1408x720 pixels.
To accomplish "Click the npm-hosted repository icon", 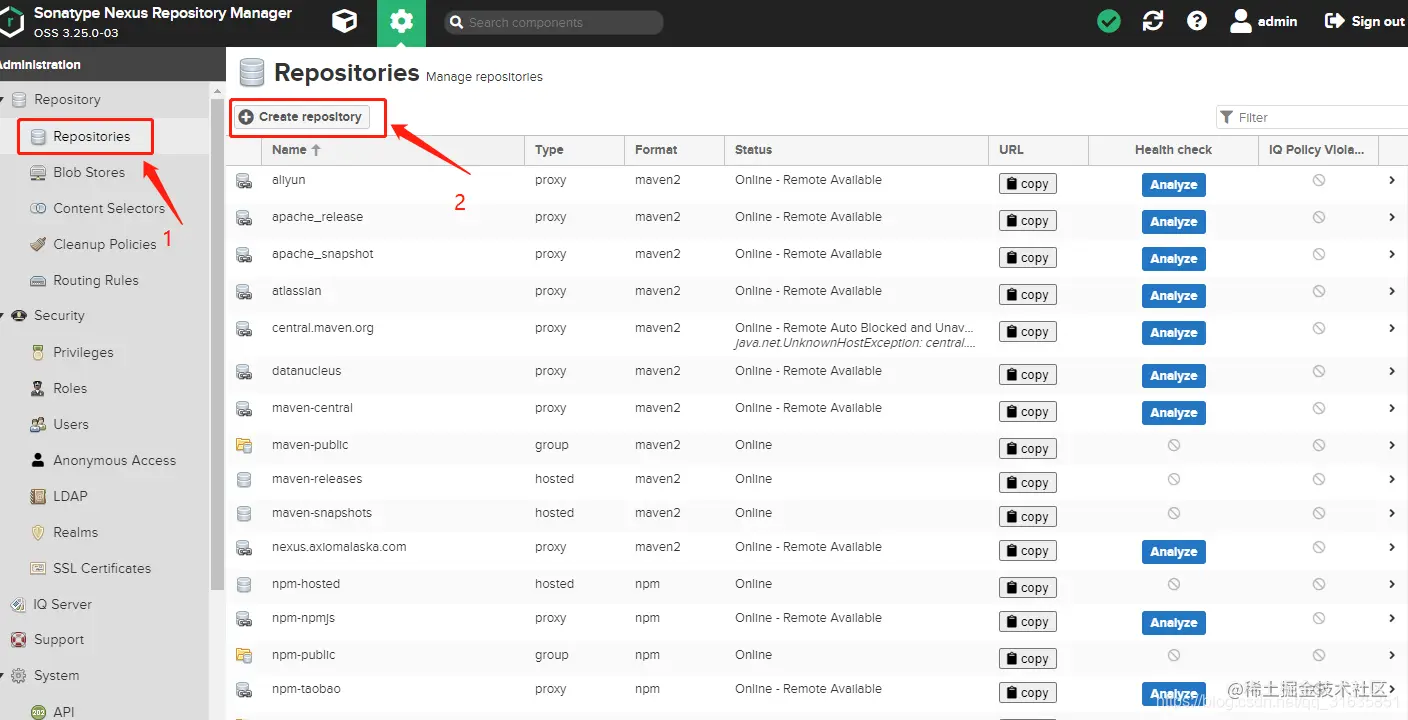I will [x=244, y=585].
